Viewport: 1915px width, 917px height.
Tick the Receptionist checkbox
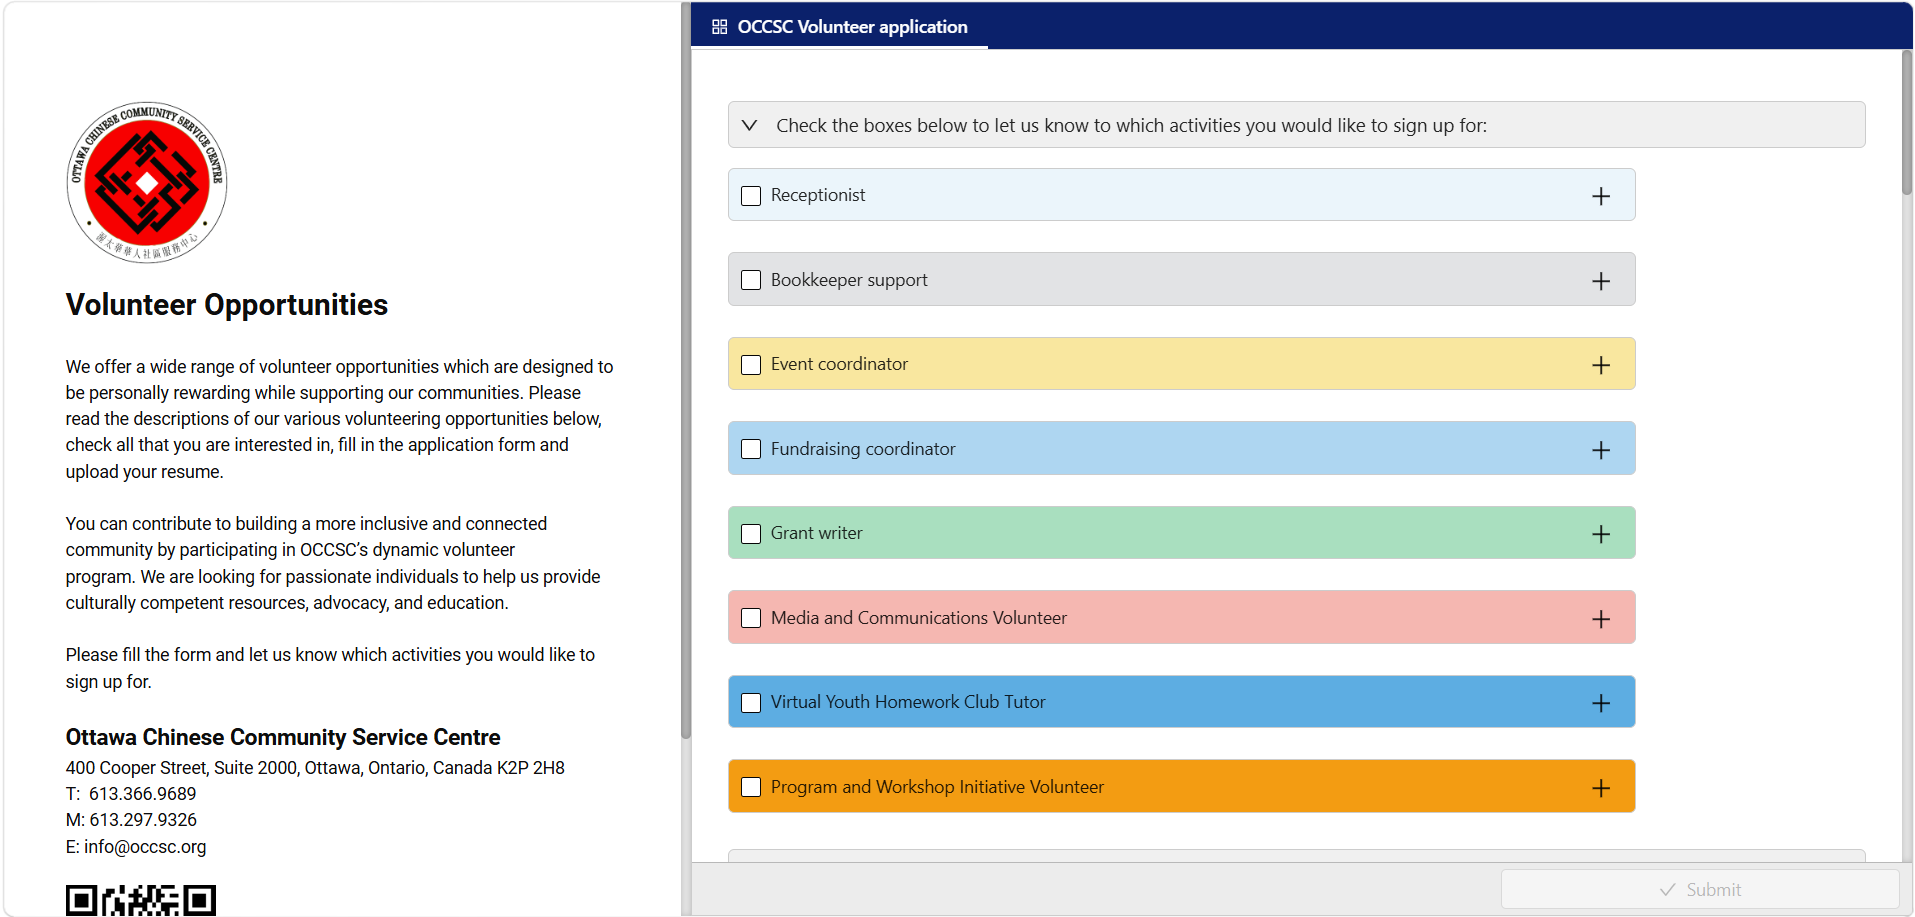click(x=751, y=196)
